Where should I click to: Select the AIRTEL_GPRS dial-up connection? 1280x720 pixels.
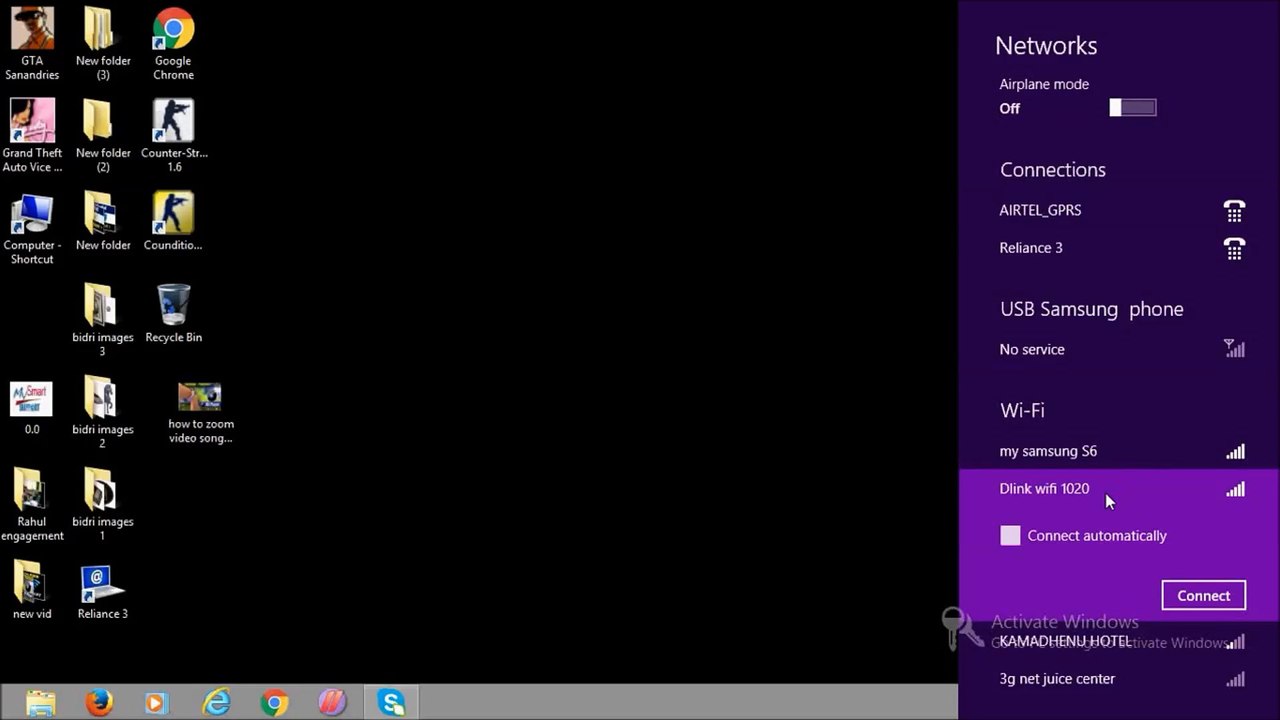tap(1119, 211)
